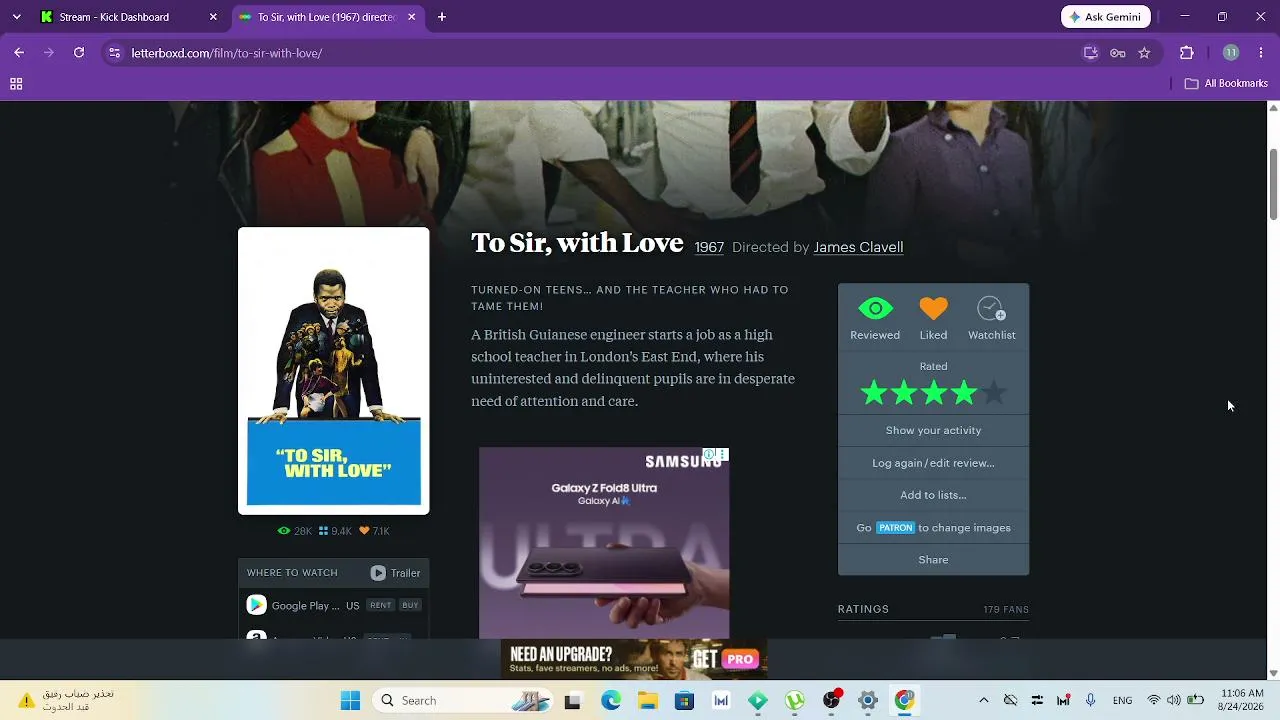Unlike the film via the orange heart

tap(933, 309)
